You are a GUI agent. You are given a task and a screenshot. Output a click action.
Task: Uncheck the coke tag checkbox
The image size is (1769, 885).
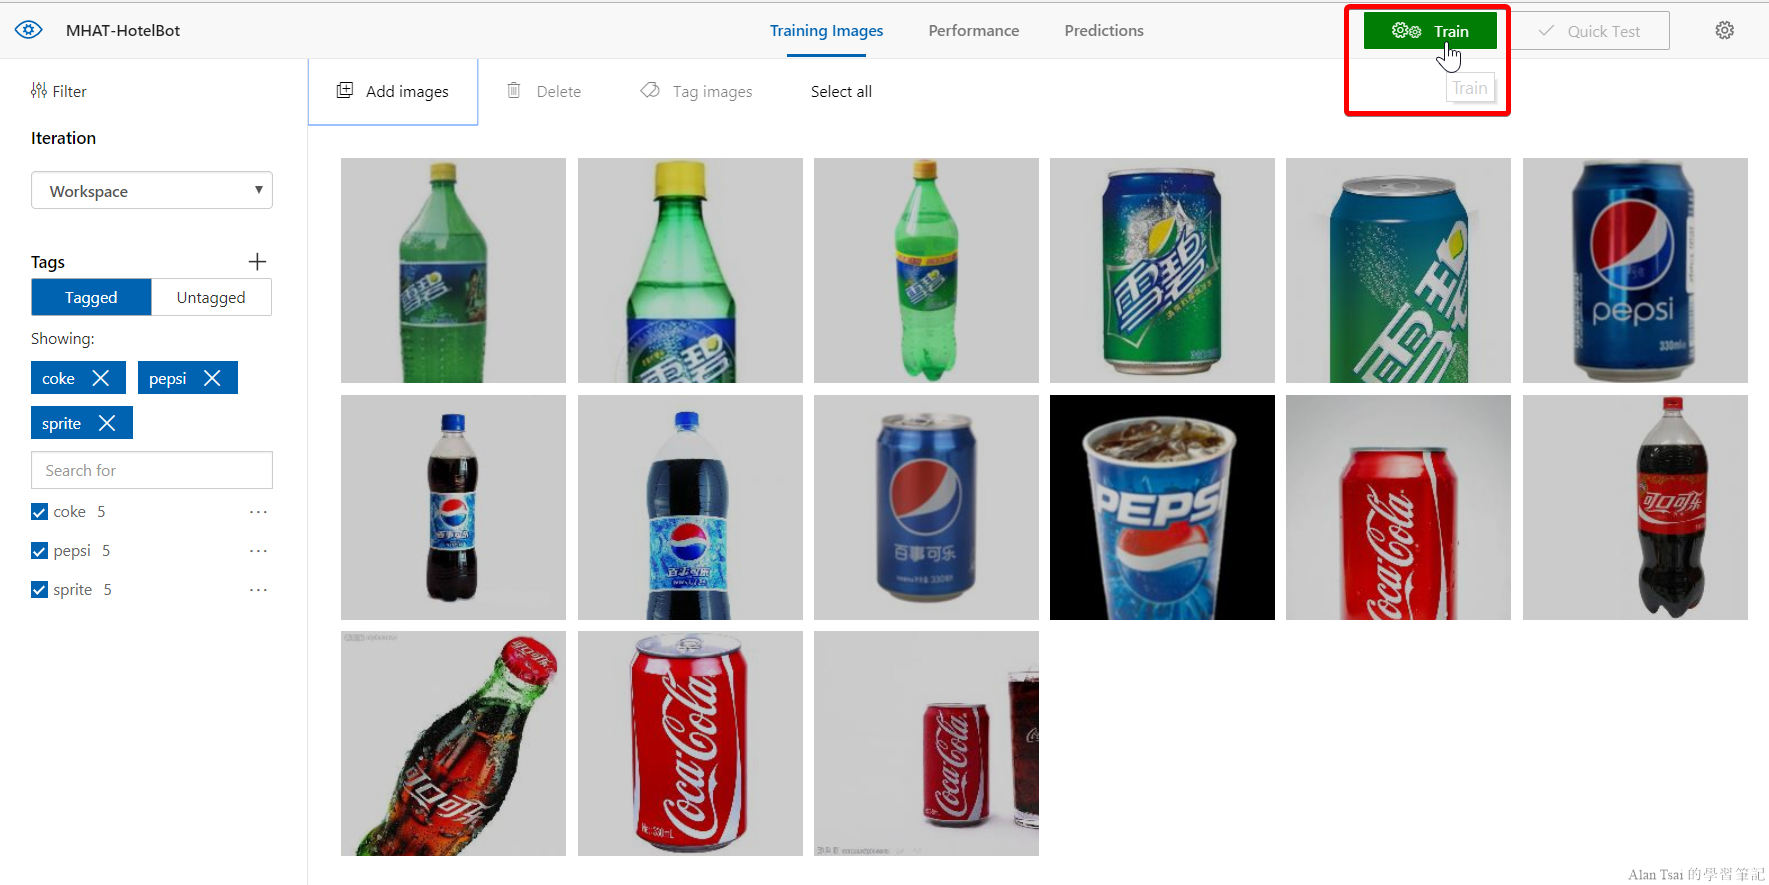39,512
